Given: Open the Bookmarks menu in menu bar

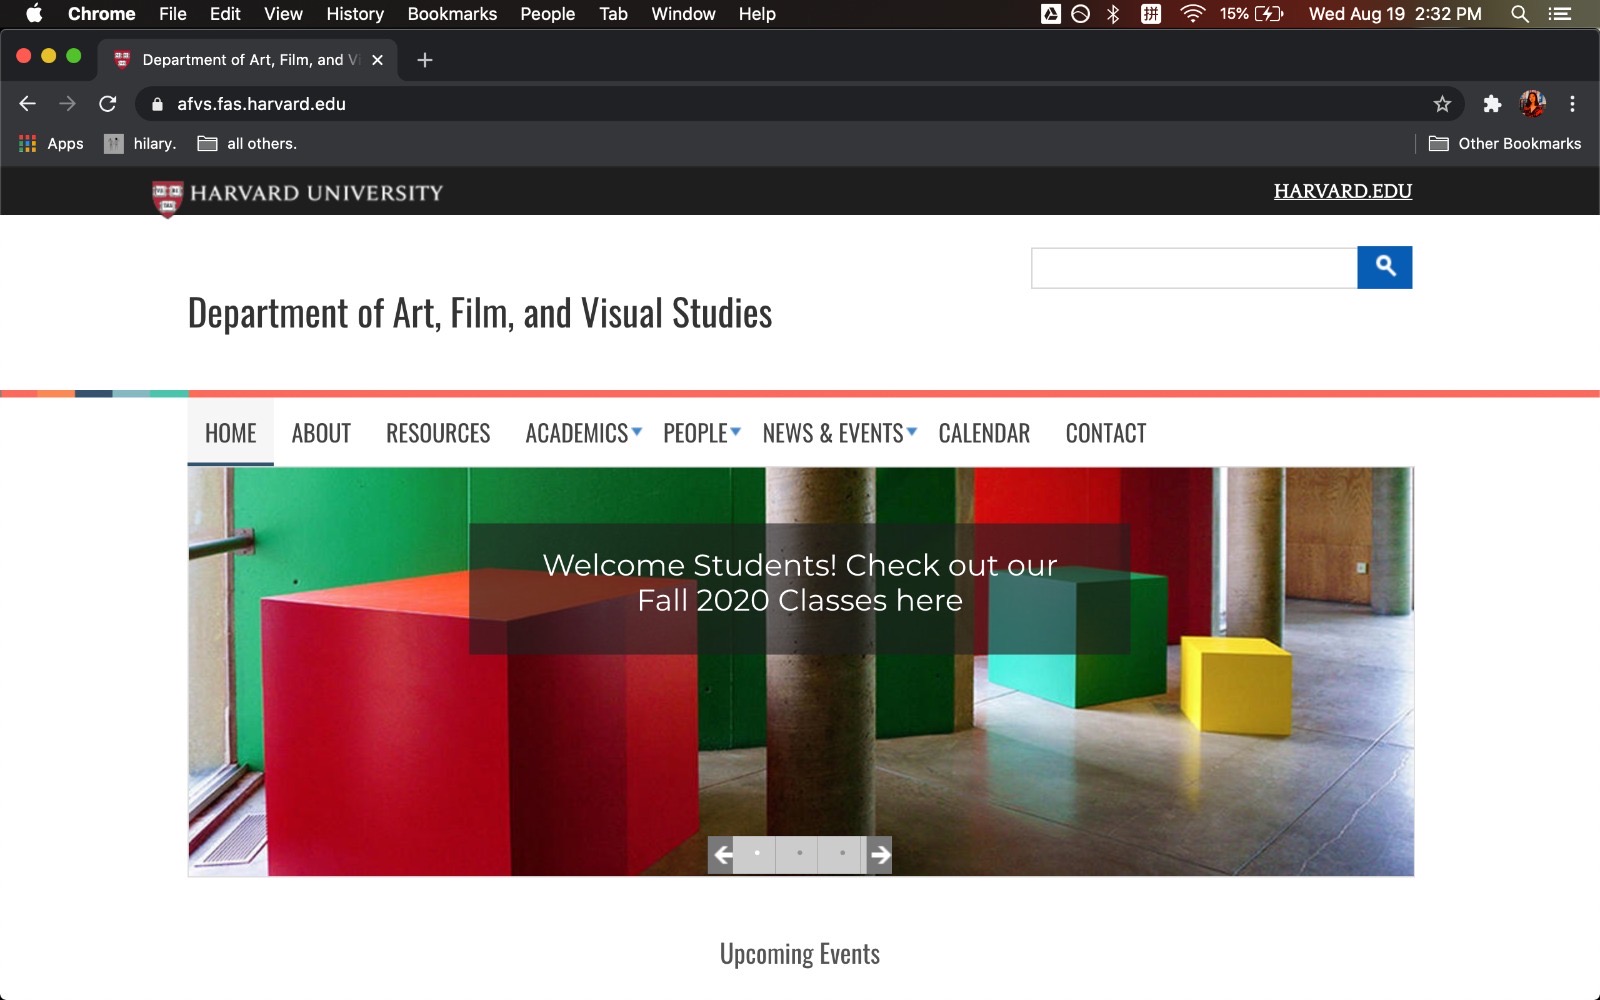Looking at the screenshot, I should pos(452,14).
